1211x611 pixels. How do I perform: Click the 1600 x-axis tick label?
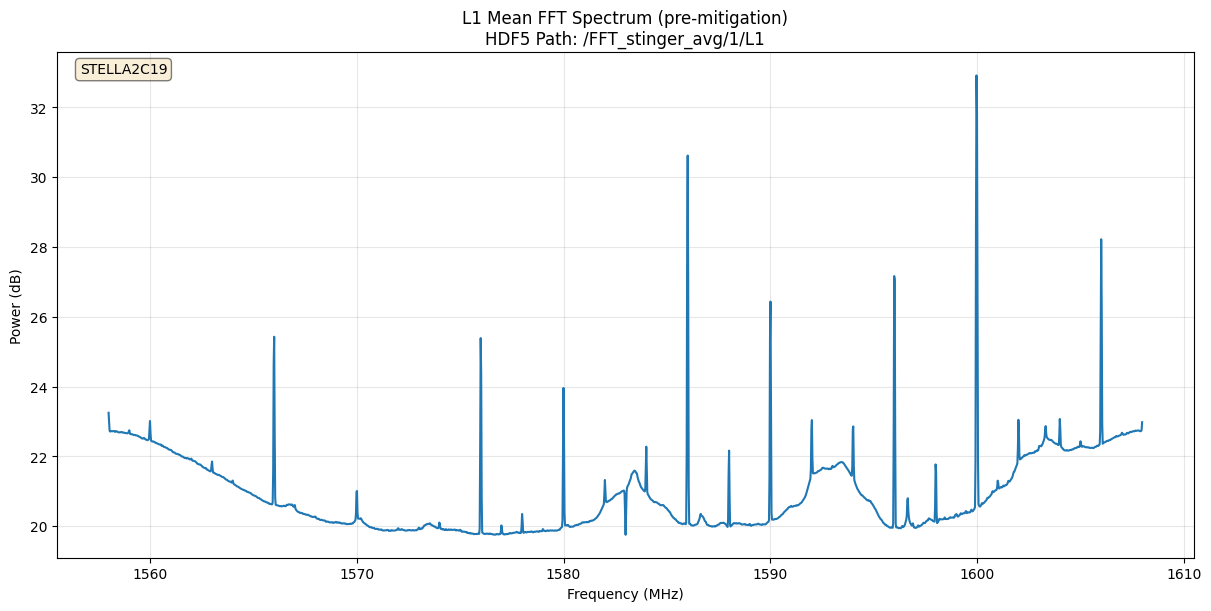pos(977,574)
